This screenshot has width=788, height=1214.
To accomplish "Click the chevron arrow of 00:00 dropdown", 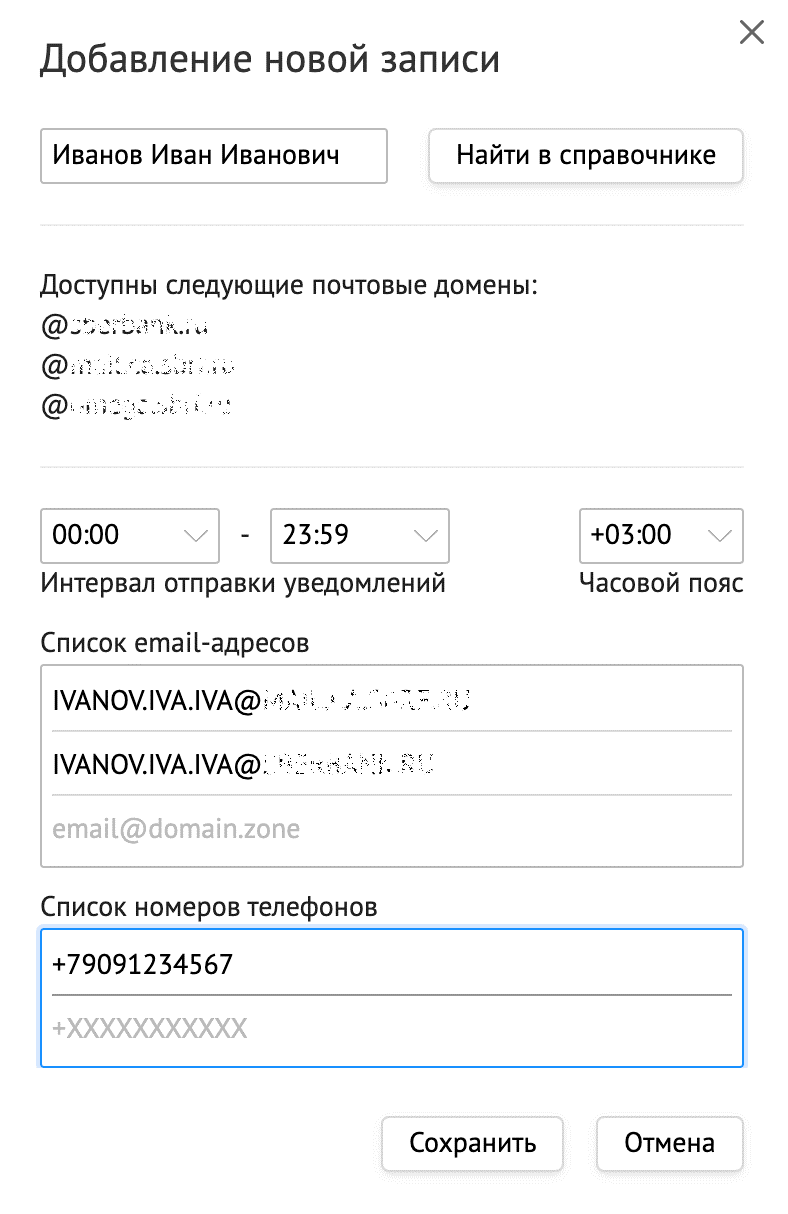I will [195, 535].
